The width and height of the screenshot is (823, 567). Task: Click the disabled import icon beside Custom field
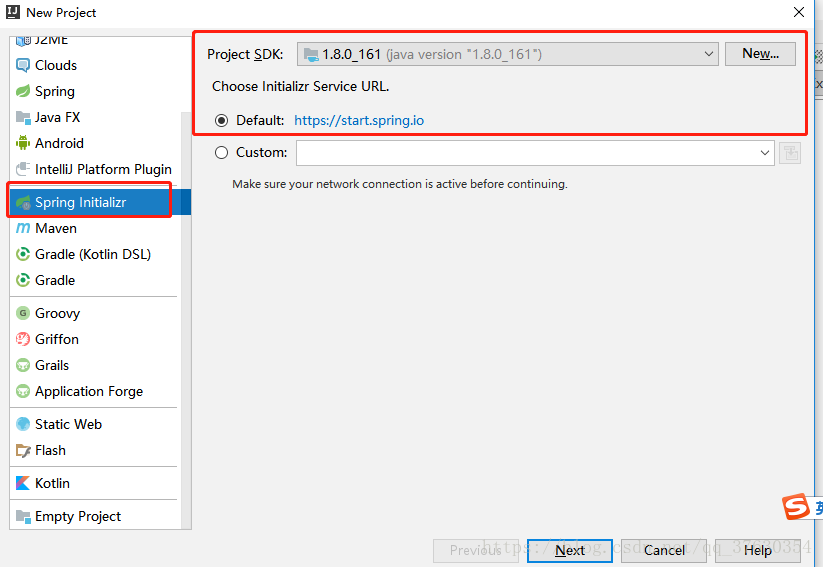point(789,153)
